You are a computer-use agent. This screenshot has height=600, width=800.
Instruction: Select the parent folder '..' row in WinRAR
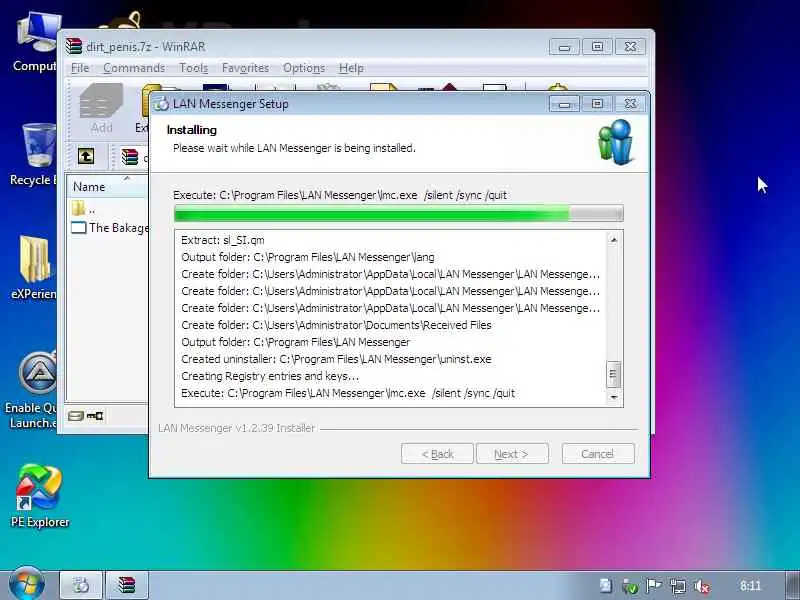point(108,209)
